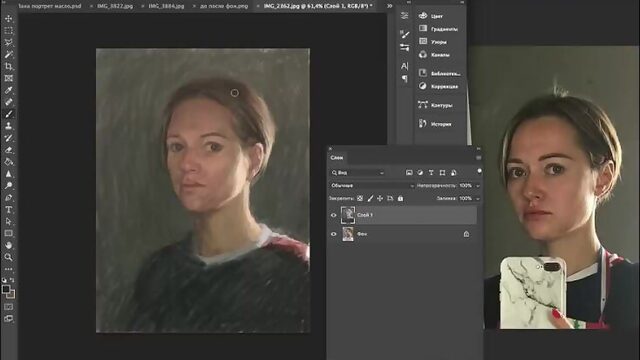The width and height of the screenshot is (640, 360).
Task: Switch to the IMG_8822.jpg document tab
Action: (115, 6)
